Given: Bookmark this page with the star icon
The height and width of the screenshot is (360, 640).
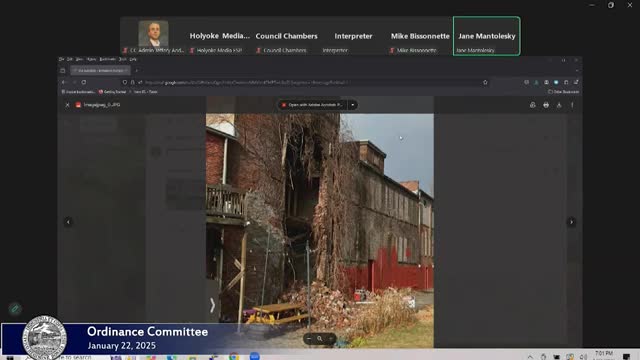Looking at the screenshot, I should point(485,82).
